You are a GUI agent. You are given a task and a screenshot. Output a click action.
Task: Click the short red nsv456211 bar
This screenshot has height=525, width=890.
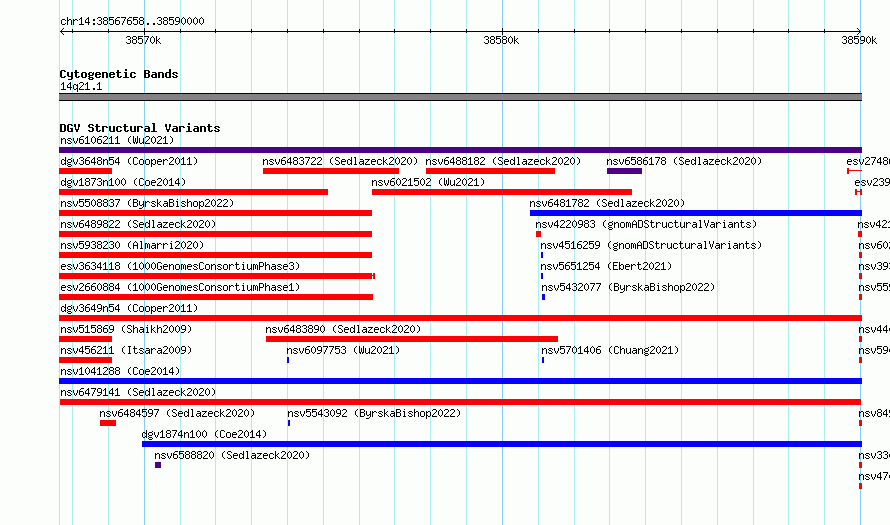click(x=86, y=360)
